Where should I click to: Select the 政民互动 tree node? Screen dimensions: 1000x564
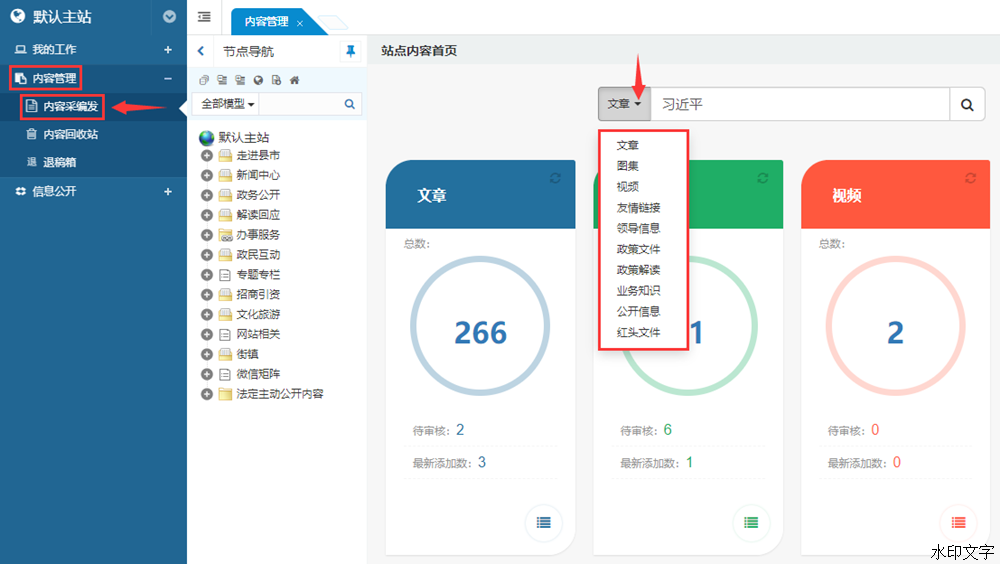(258, 255)
